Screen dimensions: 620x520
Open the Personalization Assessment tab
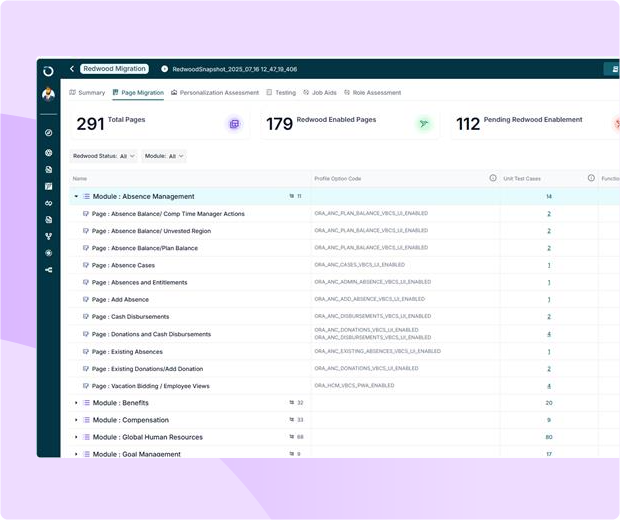point(215,93)
